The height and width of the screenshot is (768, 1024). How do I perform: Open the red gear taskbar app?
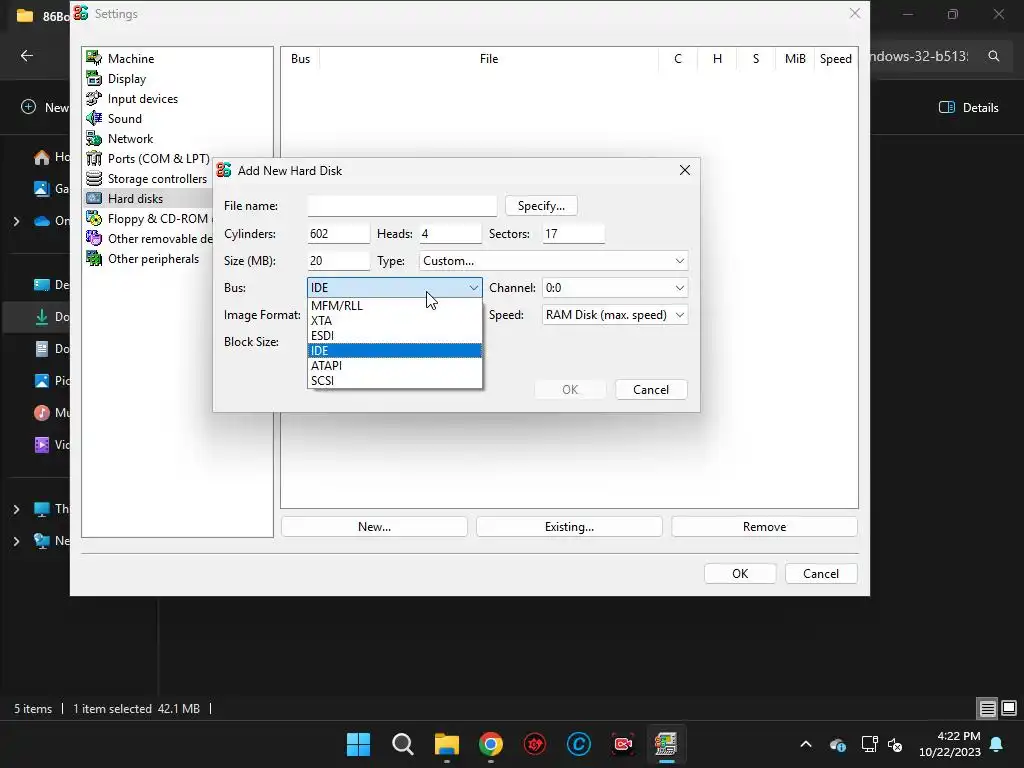pyautogui.click(x=535, y=744)
